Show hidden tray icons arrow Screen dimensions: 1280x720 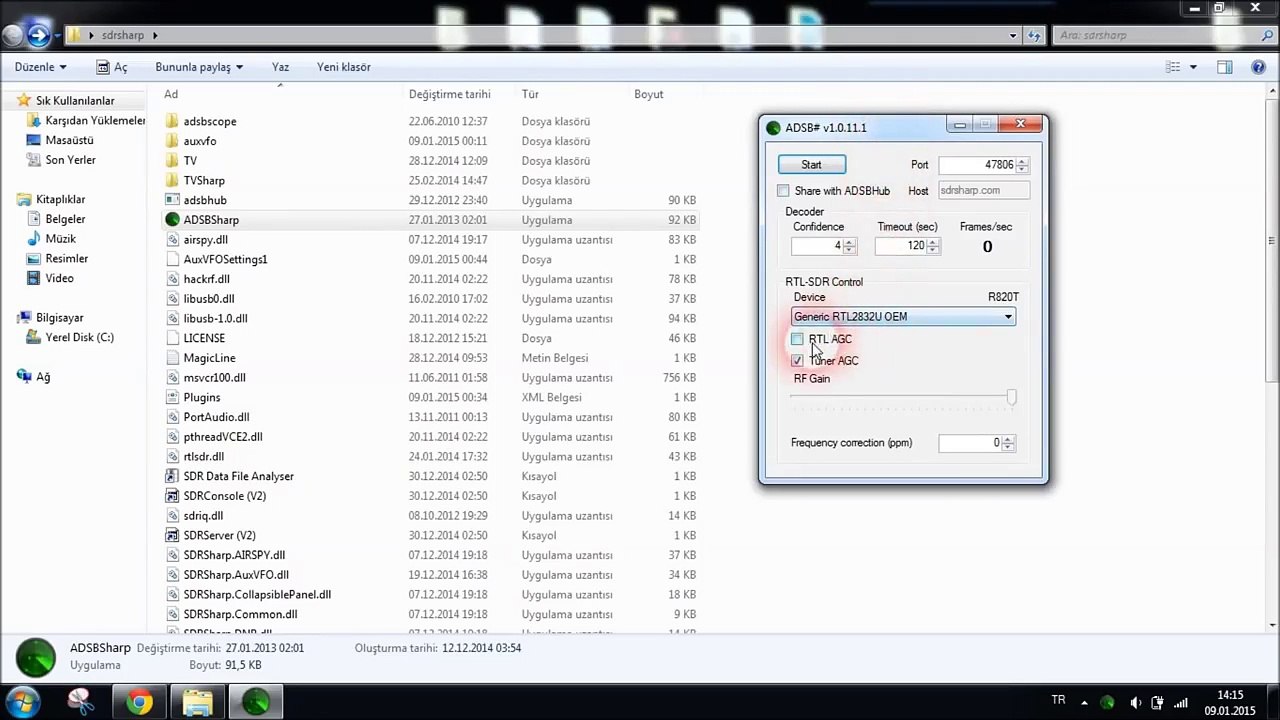coord(1085,702)
